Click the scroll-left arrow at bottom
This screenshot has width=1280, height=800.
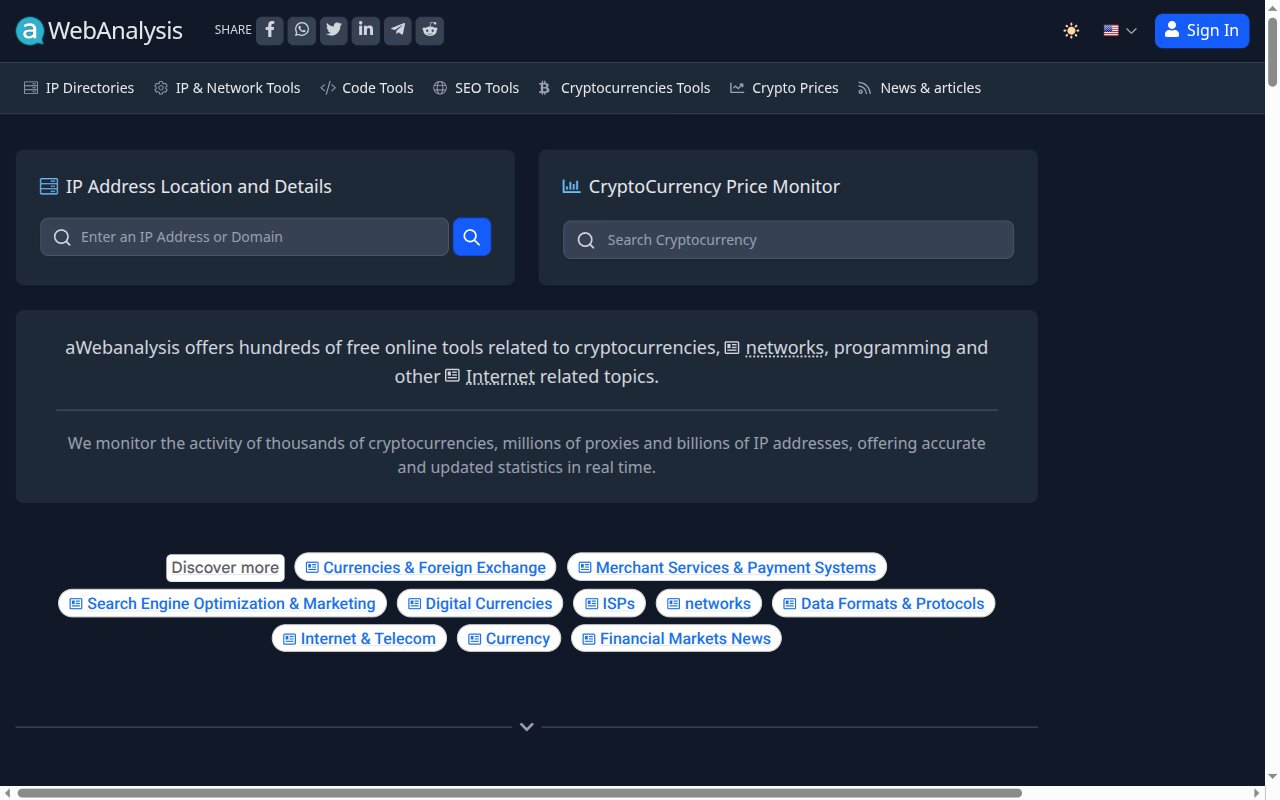[7, 793]
